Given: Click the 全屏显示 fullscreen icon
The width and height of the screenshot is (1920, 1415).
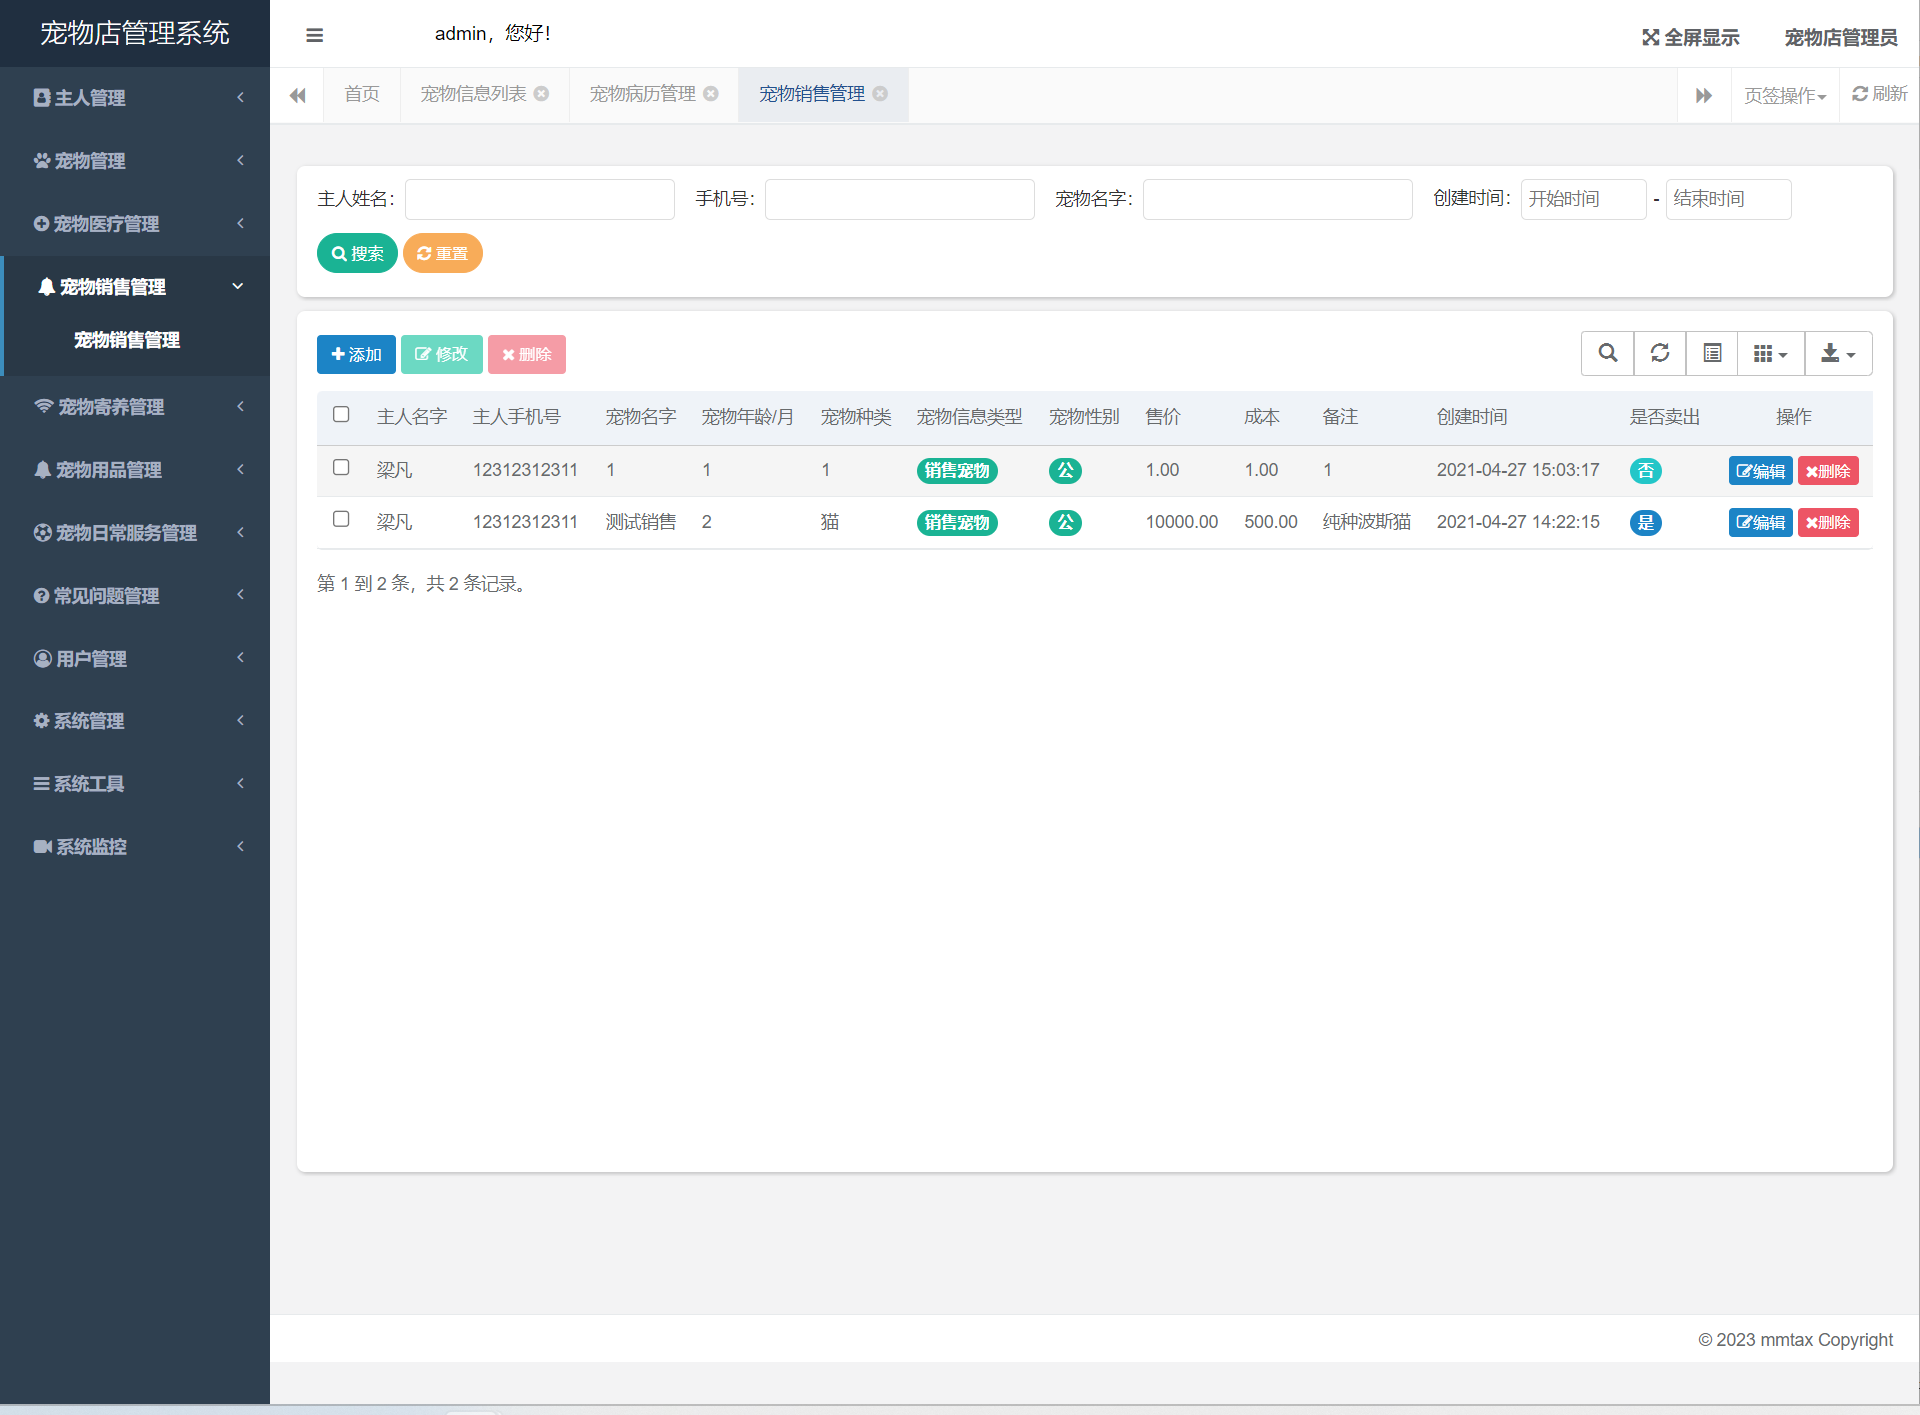Looking at the screenshot, I should (x=1650, y=38).
